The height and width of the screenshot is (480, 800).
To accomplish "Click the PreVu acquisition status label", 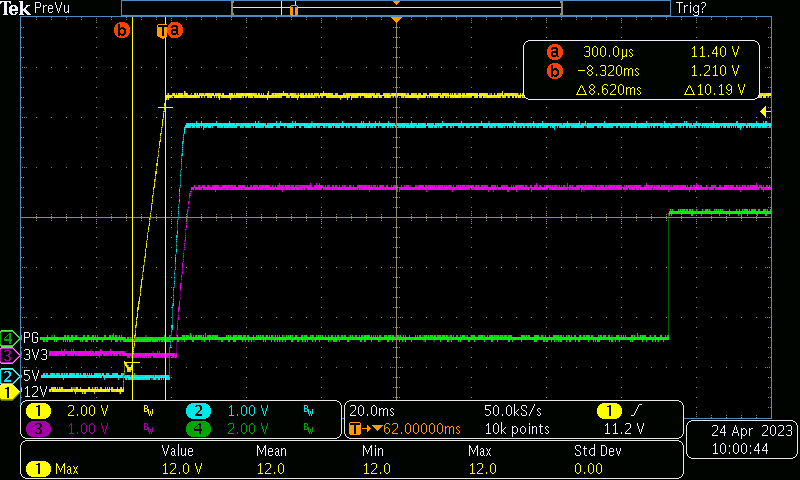I will [x=53, y=8].
